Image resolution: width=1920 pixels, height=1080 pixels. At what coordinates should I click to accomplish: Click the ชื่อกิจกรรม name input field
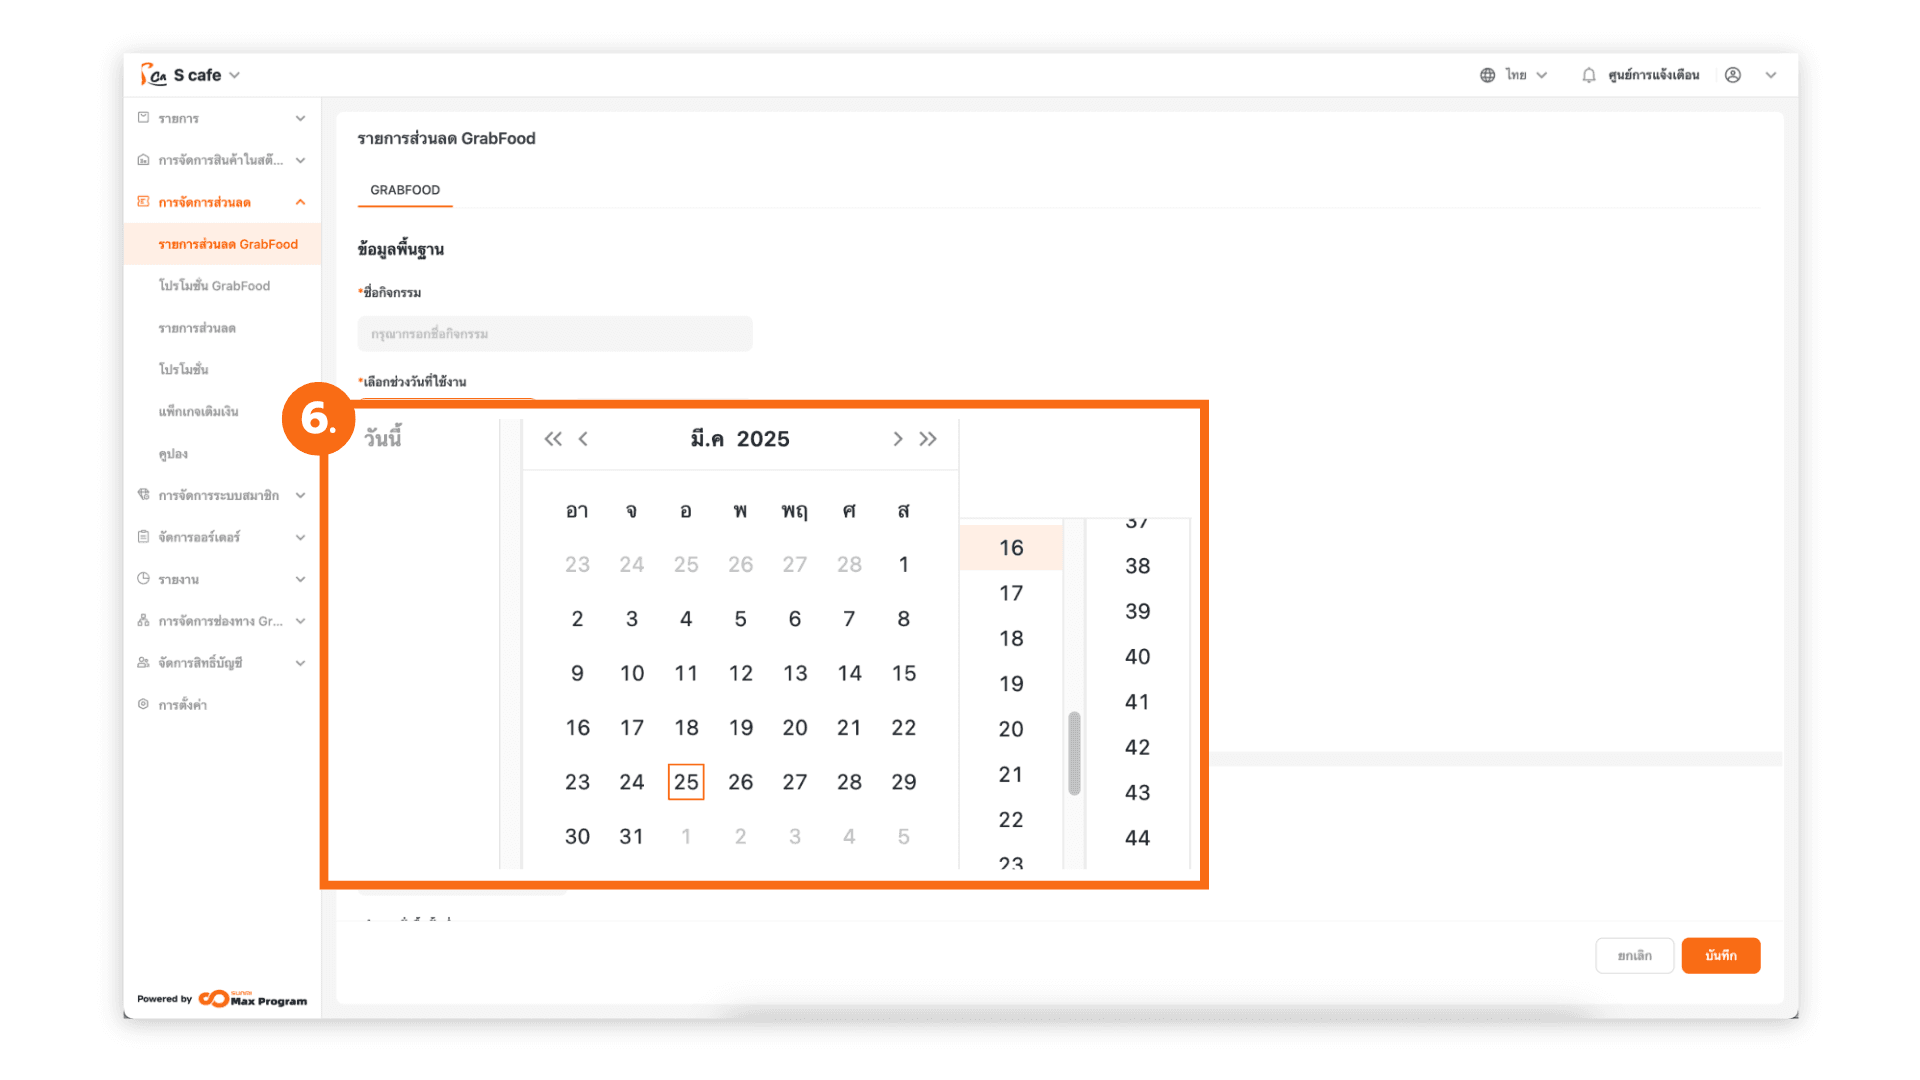tap(555, 334)
